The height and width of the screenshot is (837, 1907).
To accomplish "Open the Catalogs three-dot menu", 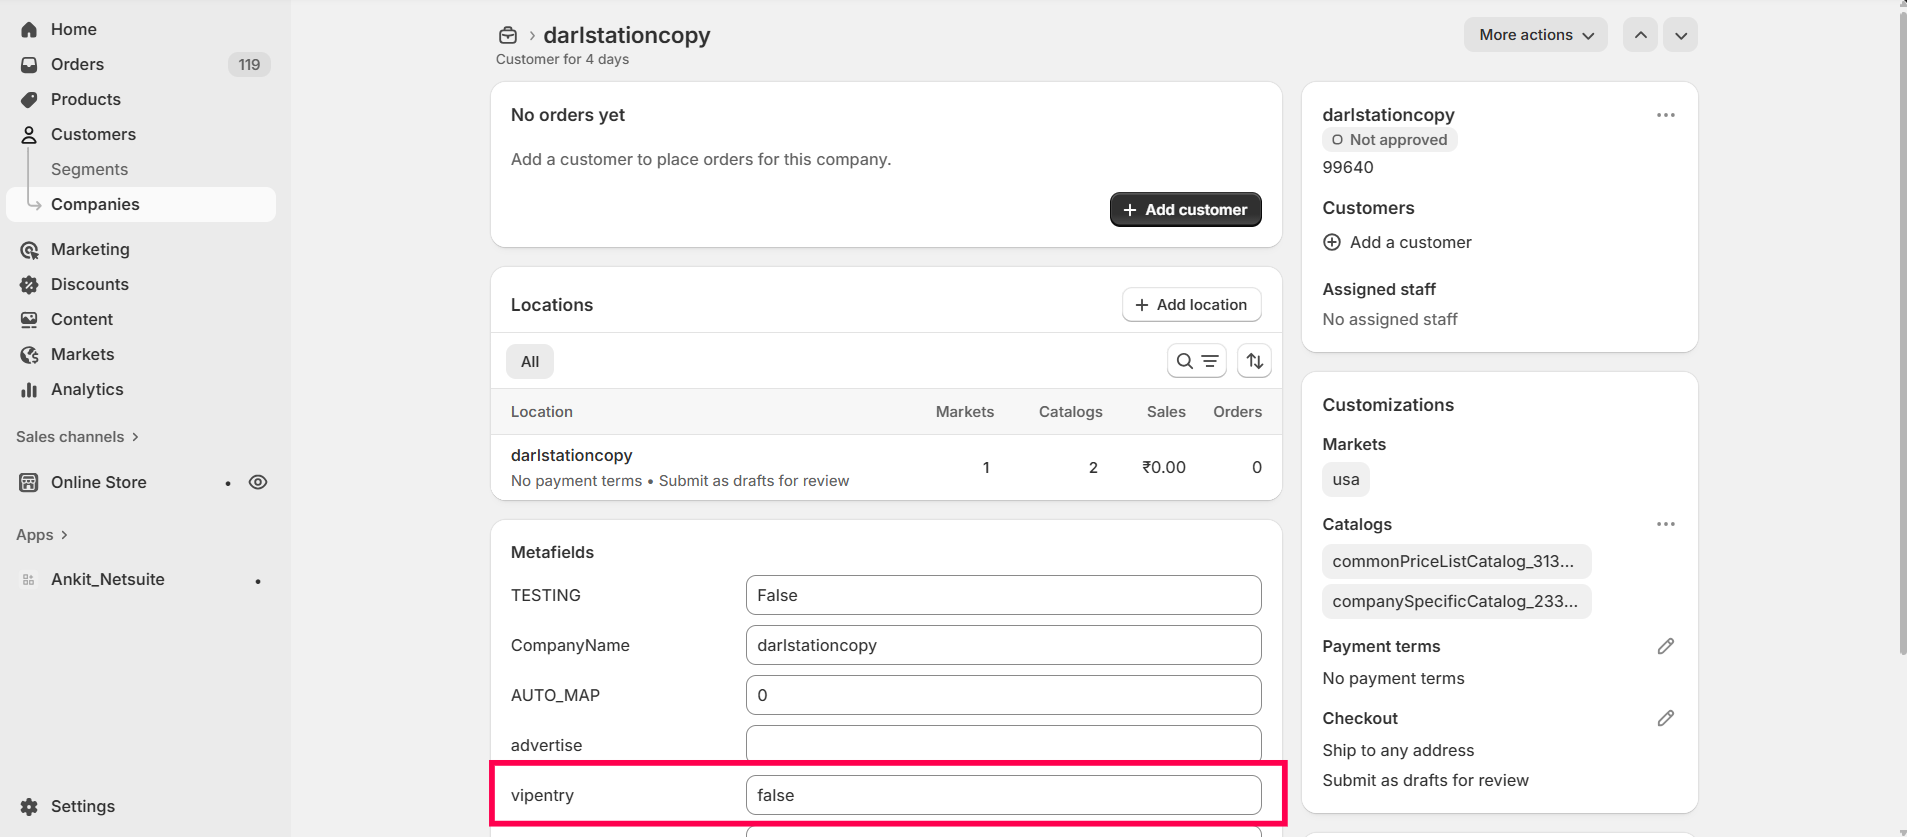I will [x=1665, y=524].
